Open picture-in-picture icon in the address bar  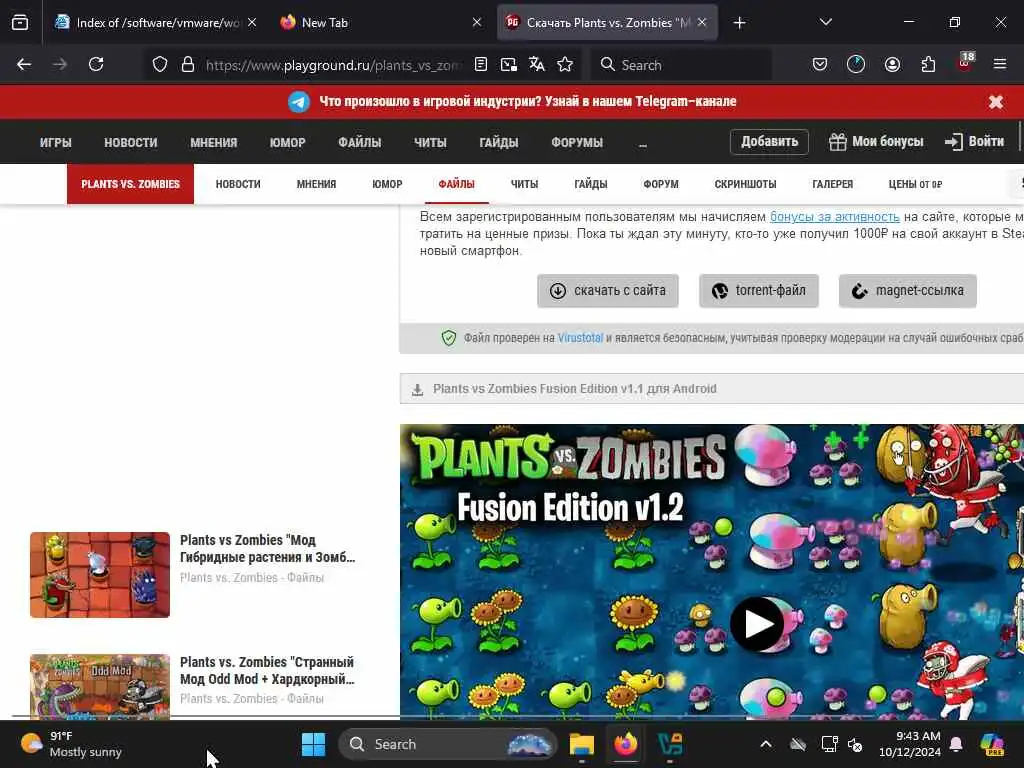[x=509, y=65]
